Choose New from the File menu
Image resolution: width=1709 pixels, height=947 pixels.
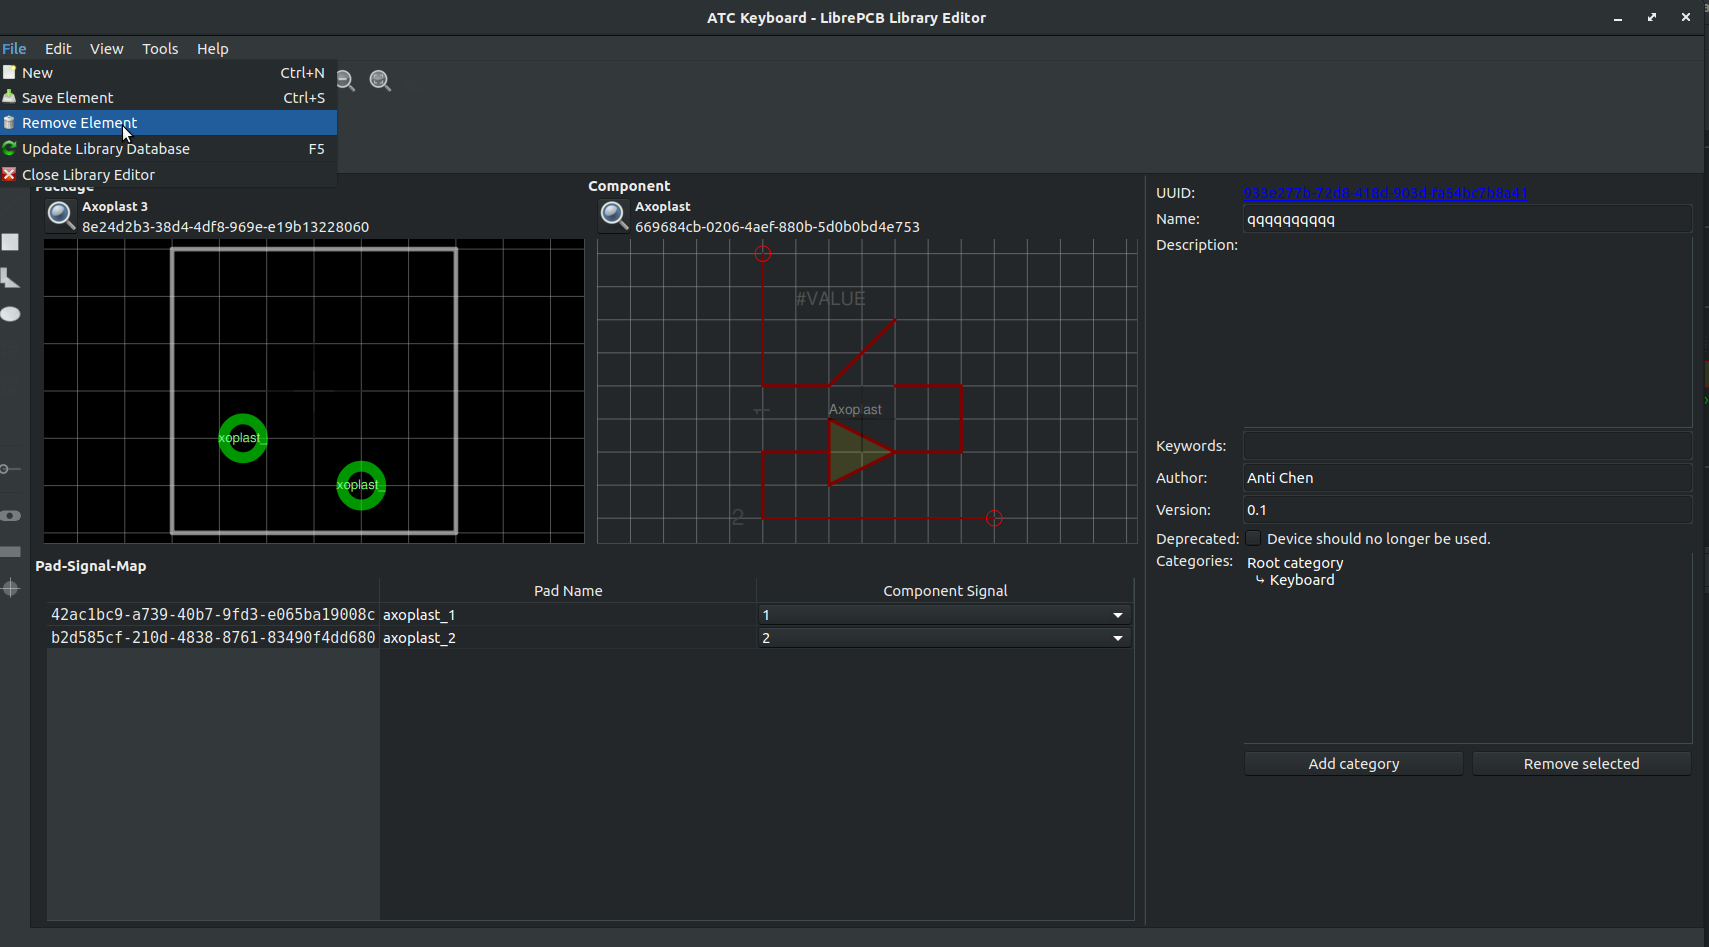pos(168,73)
